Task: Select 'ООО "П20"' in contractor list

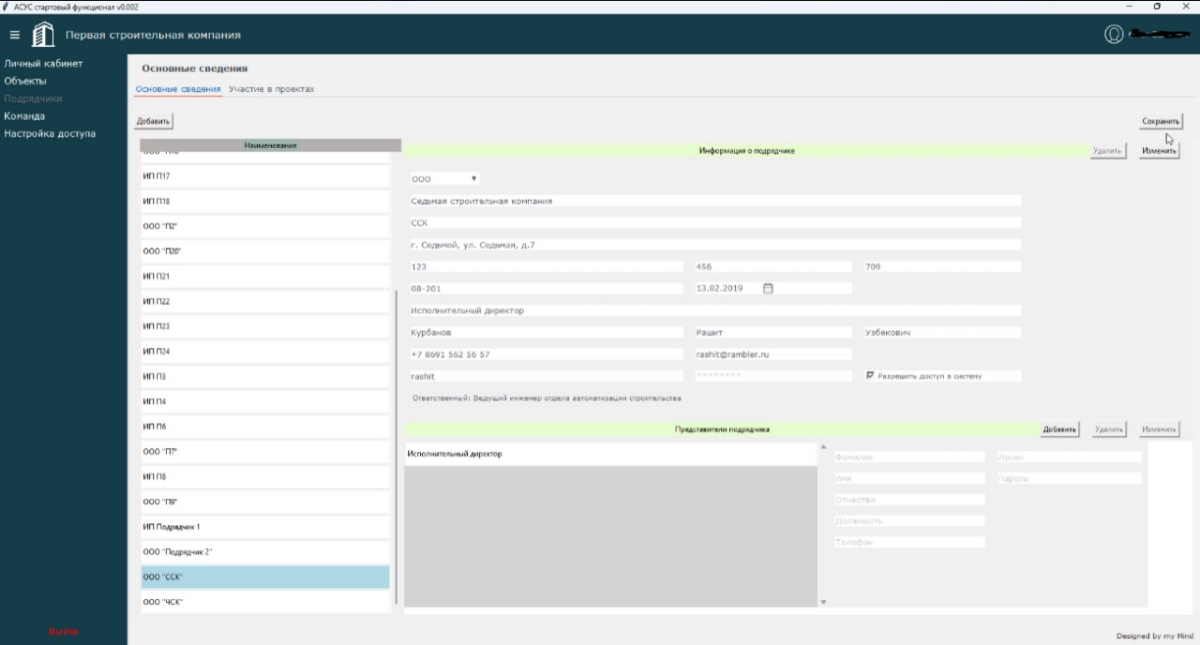Action: 265,251
